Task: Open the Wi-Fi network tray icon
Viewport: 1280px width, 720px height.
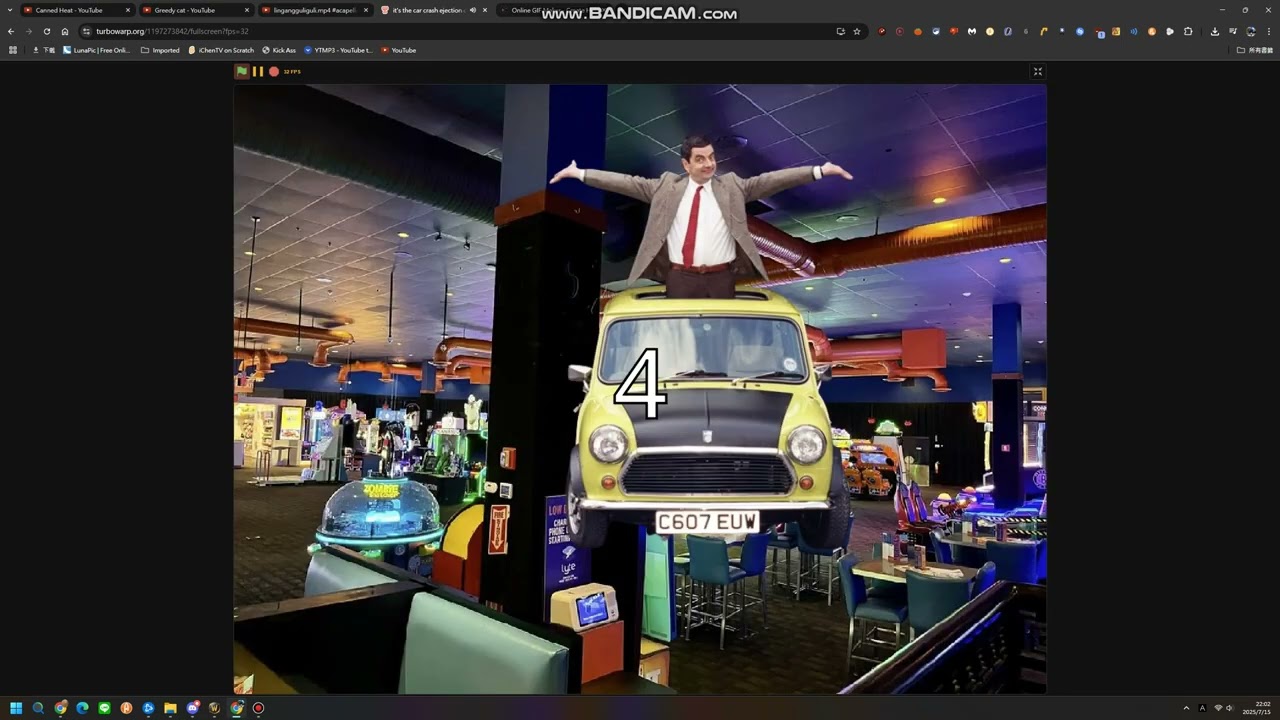Action: click(x=1218, y=708)
